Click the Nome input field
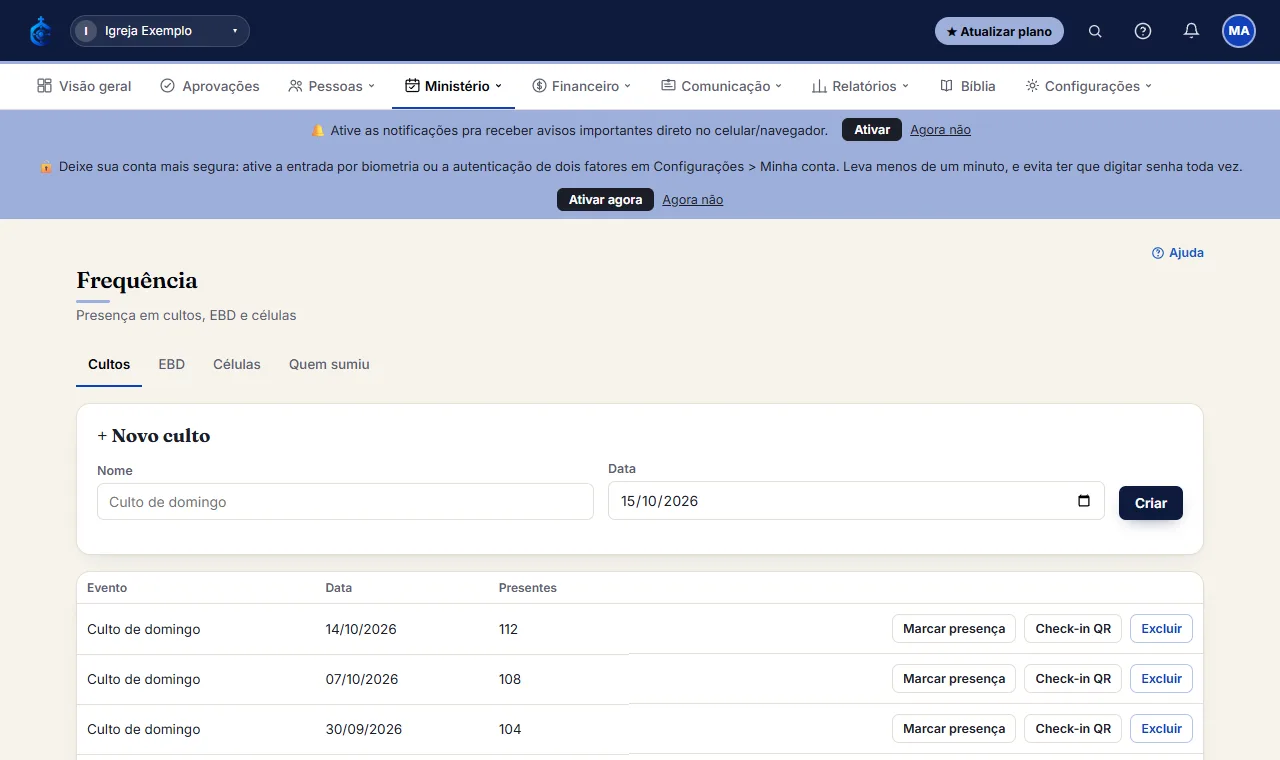Screen dimensions: 1280x760 point(345,502)
